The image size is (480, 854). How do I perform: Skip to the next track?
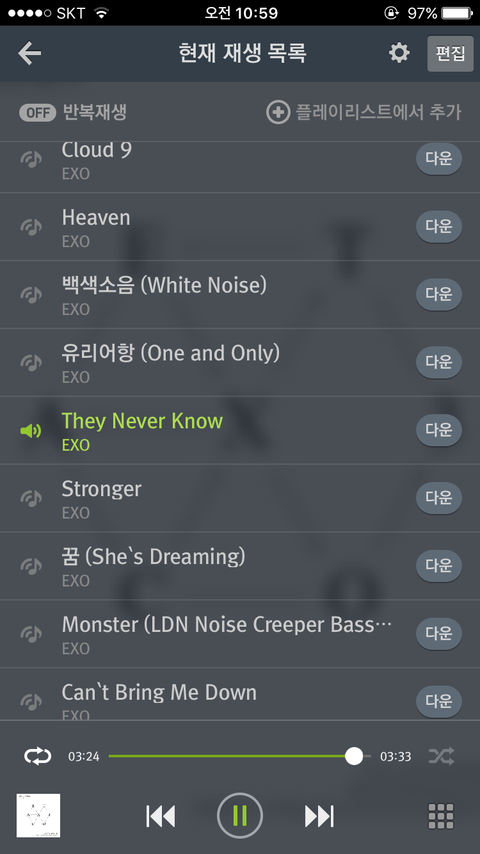coord(319,816)
